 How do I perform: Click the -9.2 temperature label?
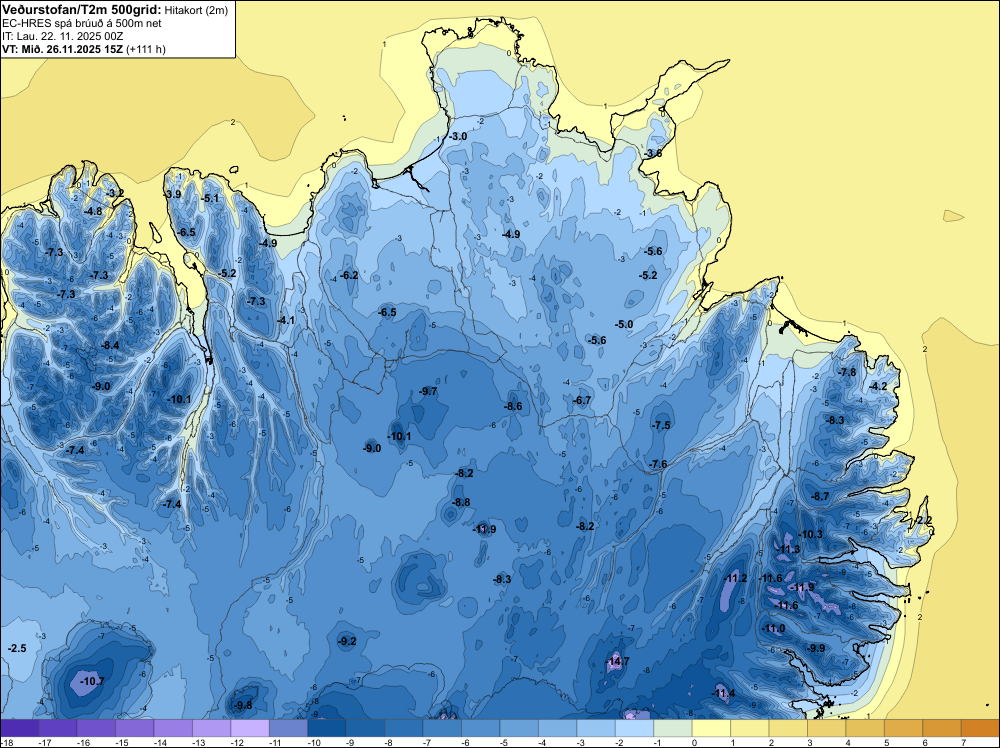pyautogui.click(x=347, y=642)
